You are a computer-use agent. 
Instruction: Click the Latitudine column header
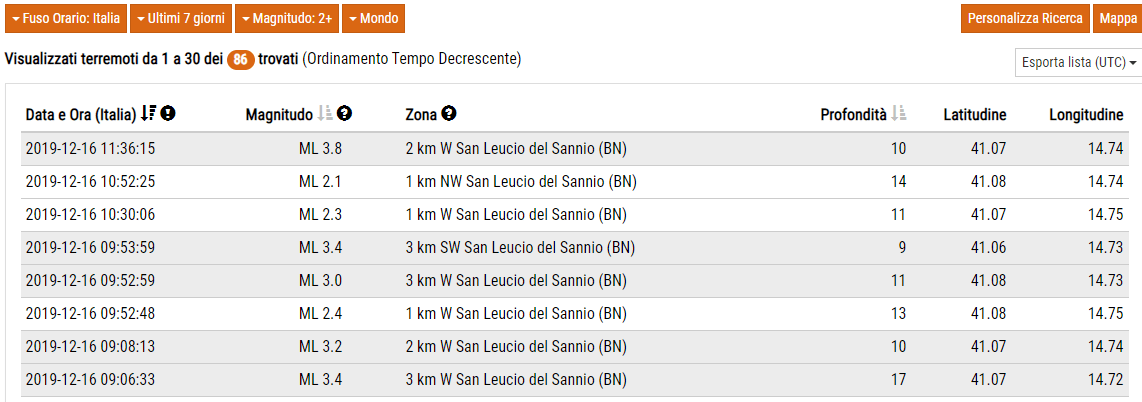pos(975,115)
